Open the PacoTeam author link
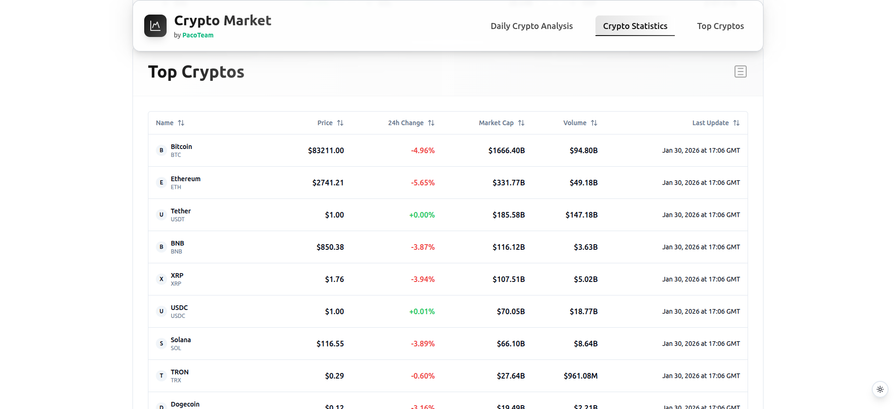The height and width of the screenshot is (409, 896). click(x=198, y=35)
